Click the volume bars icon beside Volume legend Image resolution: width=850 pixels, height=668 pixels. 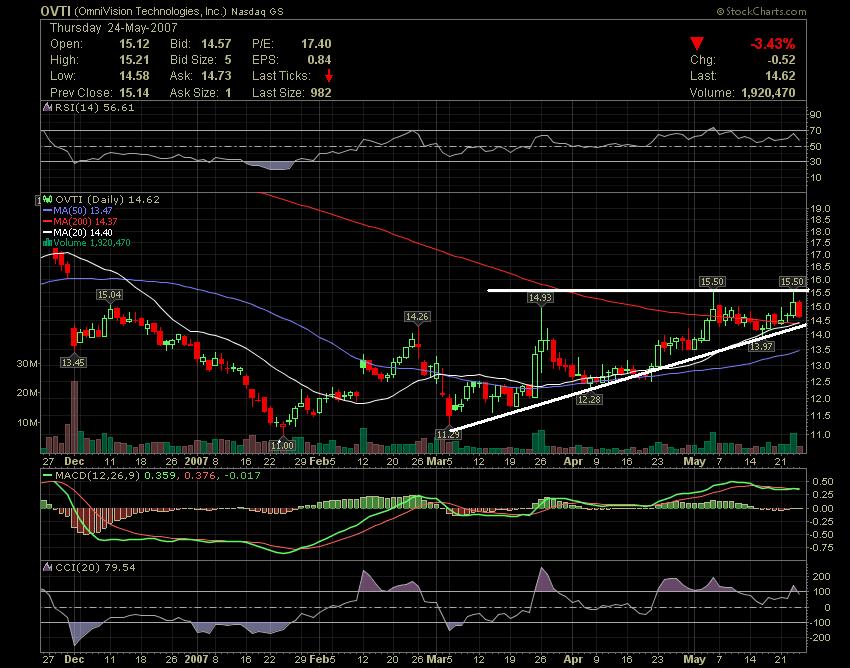[47, 243]
